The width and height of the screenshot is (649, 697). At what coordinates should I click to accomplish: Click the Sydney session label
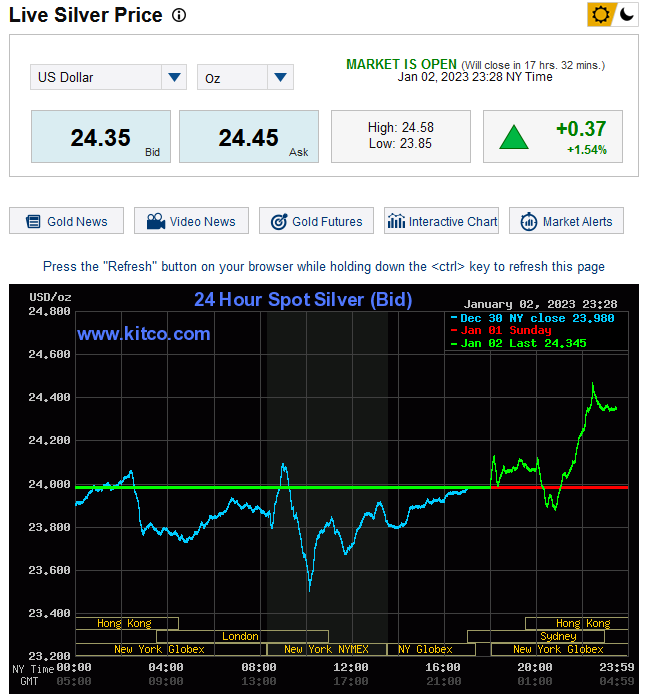[558, 636]
